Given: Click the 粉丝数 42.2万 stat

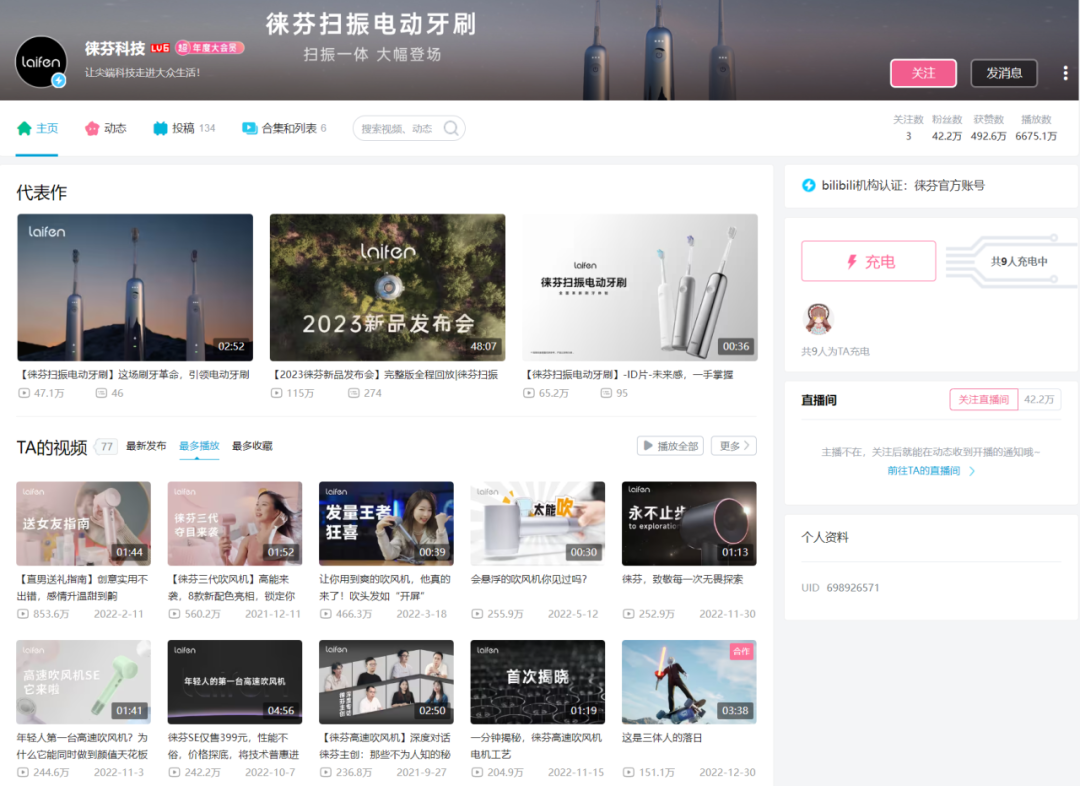Looking at the screenshot, I should click(x=946, y=128).
